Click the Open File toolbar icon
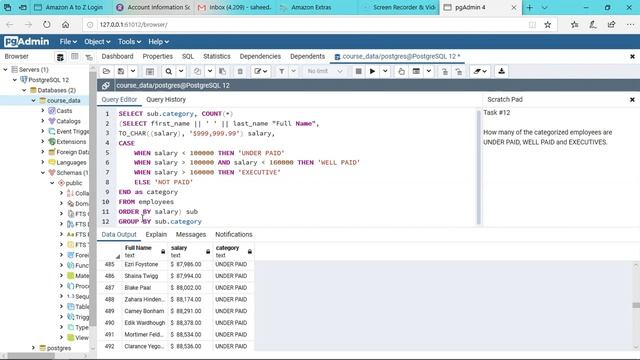The height and width of the screenshot is (360, 640). pyautogui.click(x=107, y=71)
